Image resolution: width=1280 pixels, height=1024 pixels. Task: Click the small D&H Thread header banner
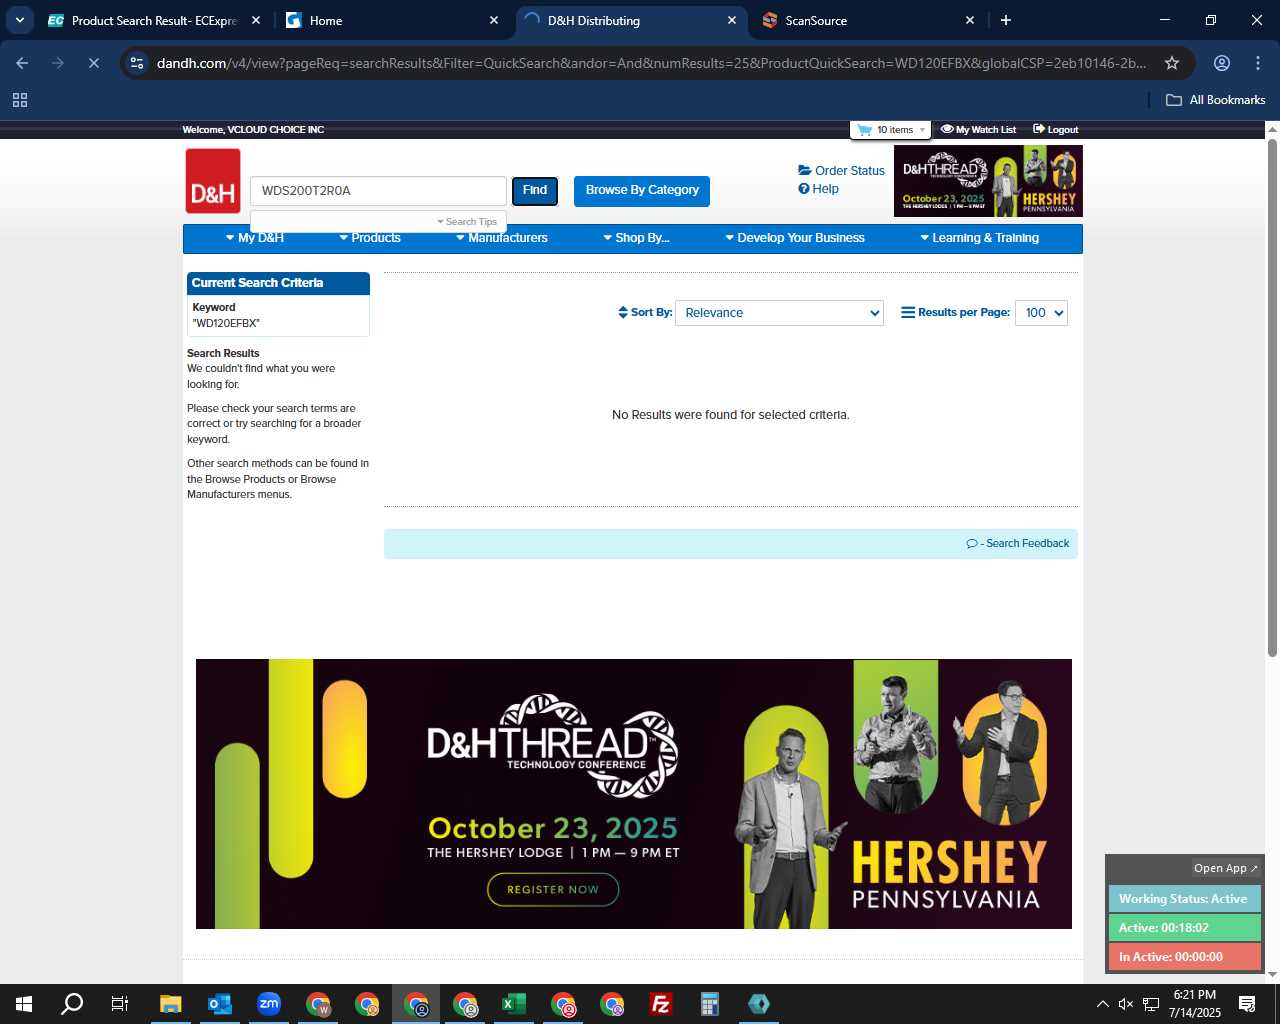[988, 181]
